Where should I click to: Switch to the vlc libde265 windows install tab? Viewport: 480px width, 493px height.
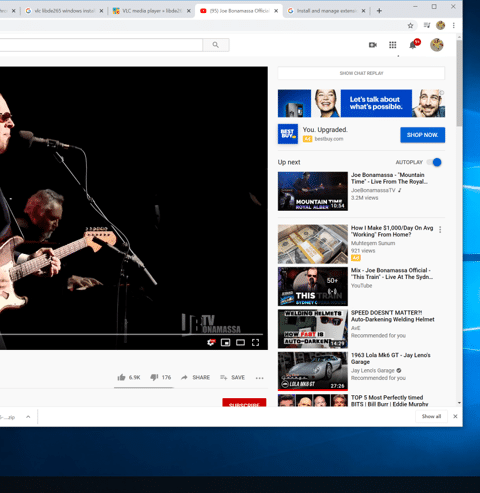click(x=64, y=11)
